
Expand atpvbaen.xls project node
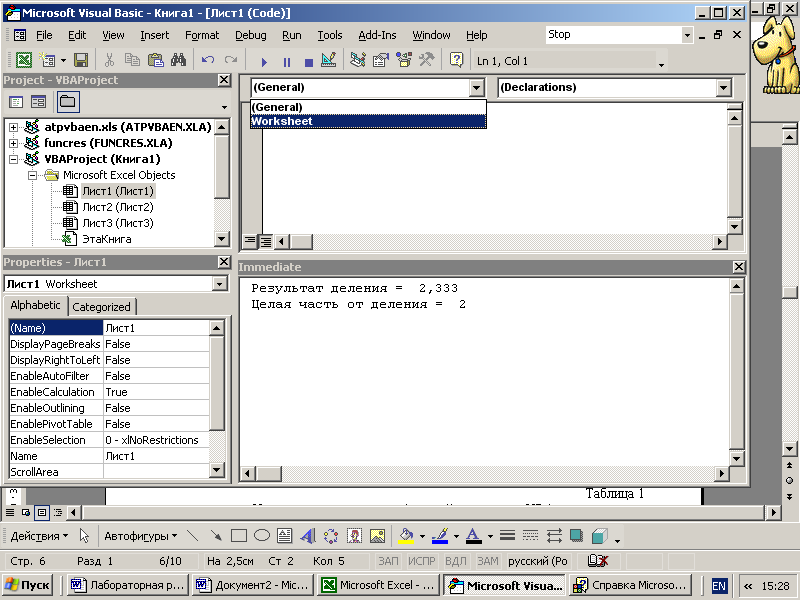click(14, 127)
